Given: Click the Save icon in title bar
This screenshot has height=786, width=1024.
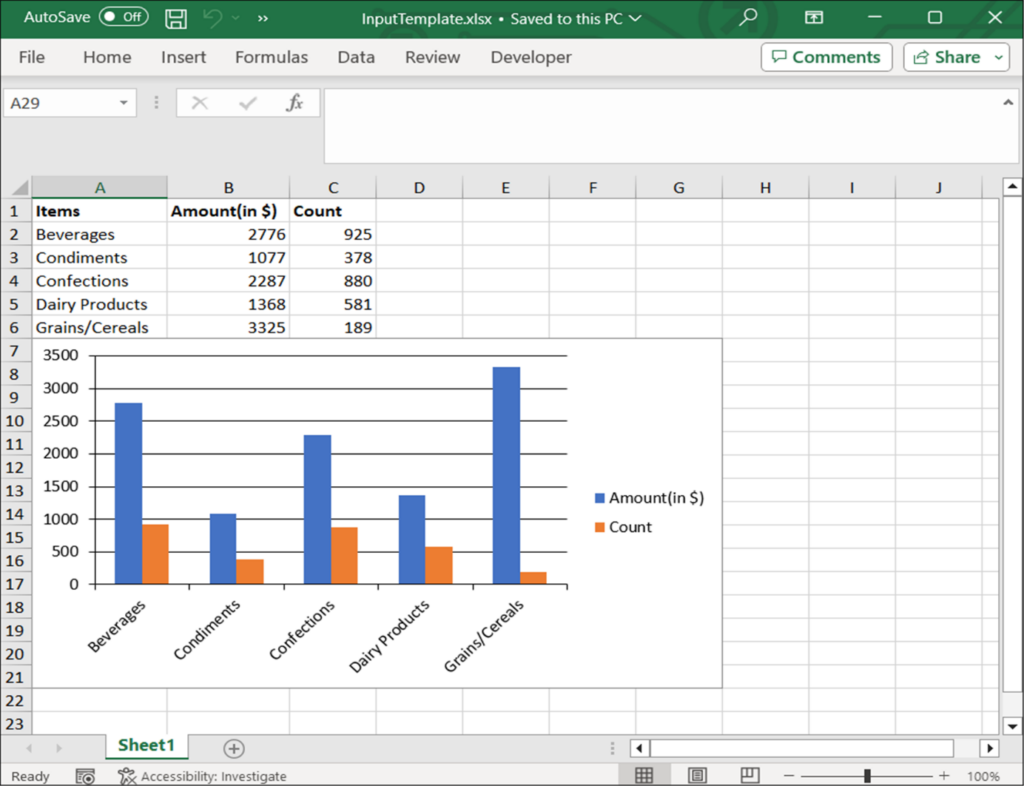Looking at the screenshot, I should pos(176,18).
